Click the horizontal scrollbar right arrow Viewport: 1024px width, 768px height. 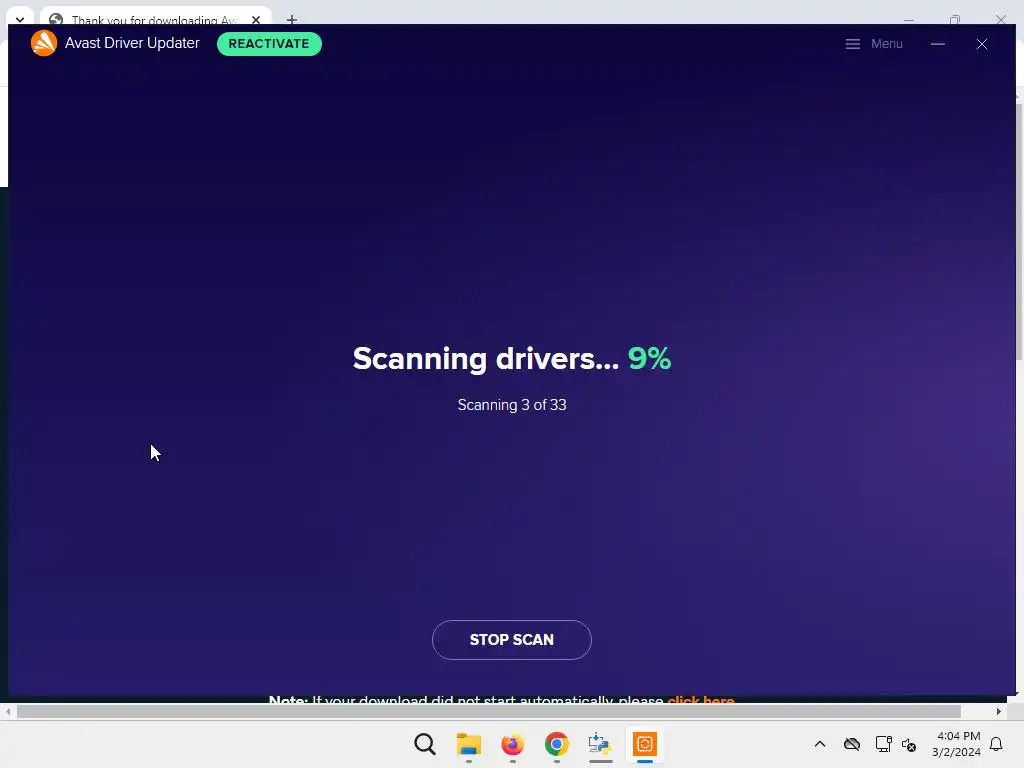[999, 711]
